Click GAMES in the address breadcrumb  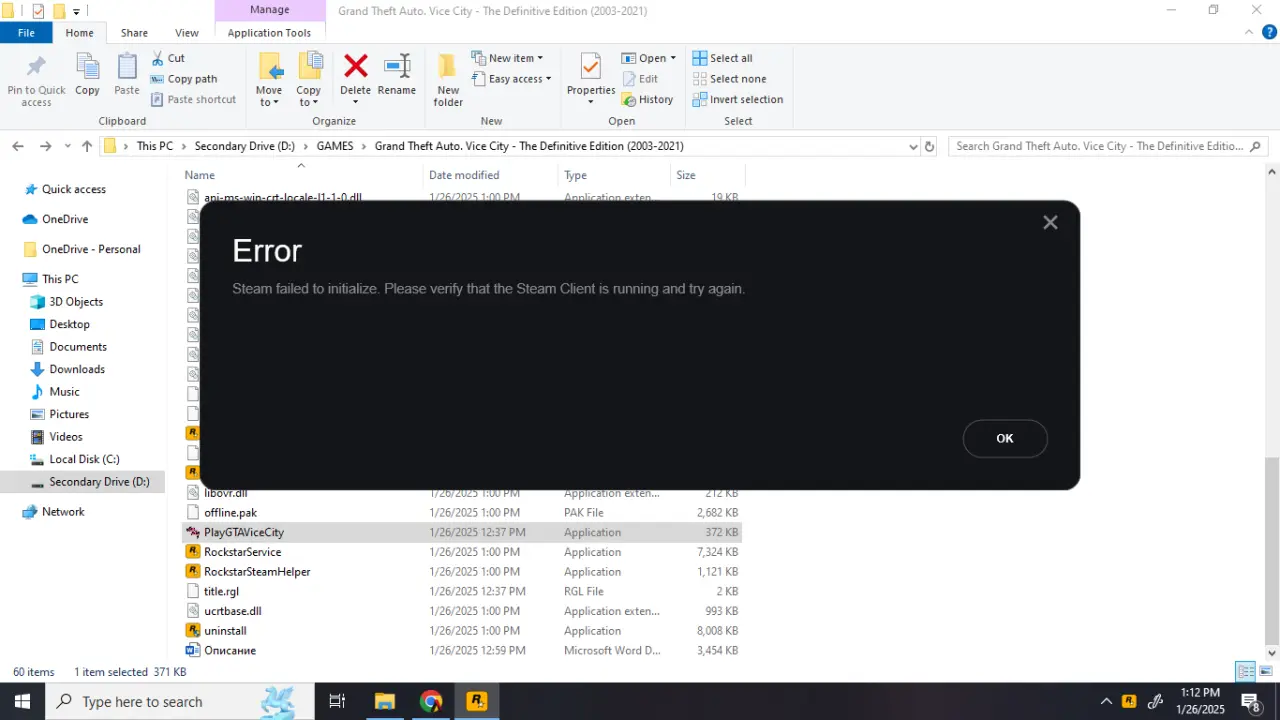click(335, 146)
